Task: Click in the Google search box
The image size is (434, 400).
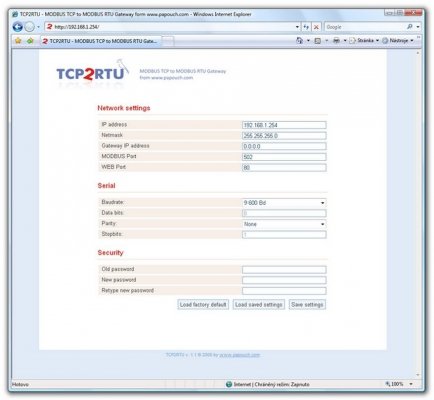Action: point(364,27)
